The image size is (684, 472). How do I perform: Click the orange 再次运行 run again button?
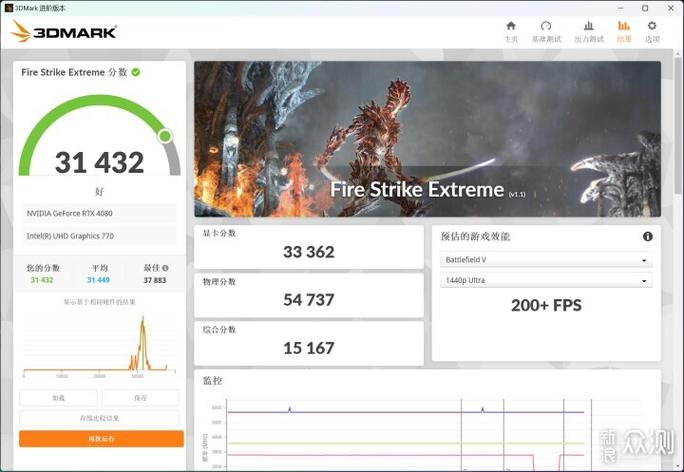[101, 438]
